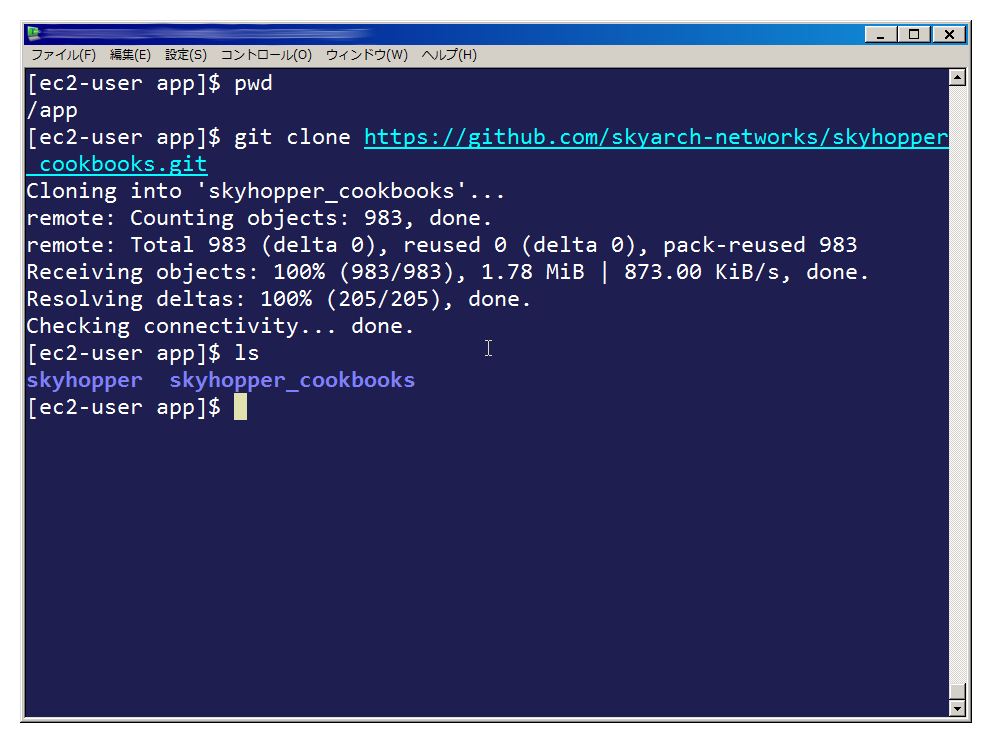This screenshot has height=743, width=992.
Task: Click the "Cloning into 'skyhopper_cookbooks'..." line
Action: click(266, 191)
